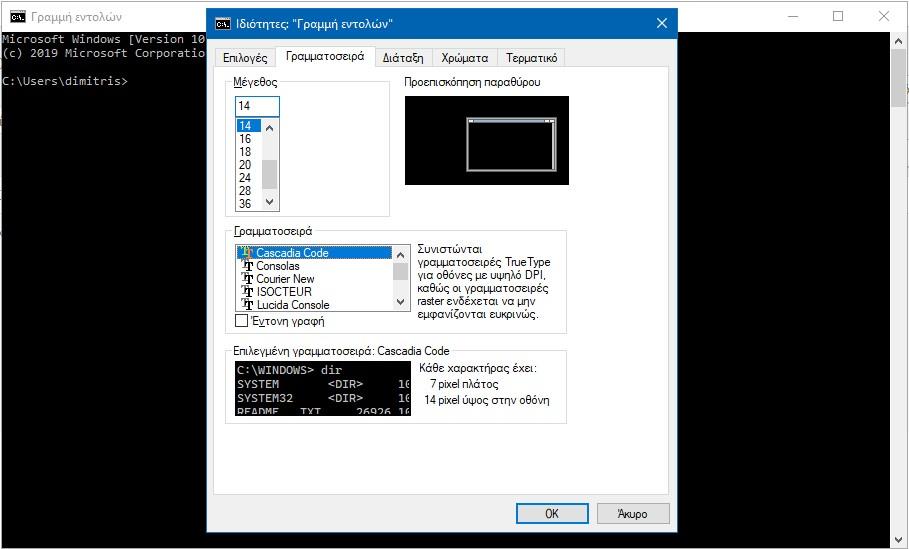
Task: Switch to the Επιλογές tab
Action: point(244,58)
